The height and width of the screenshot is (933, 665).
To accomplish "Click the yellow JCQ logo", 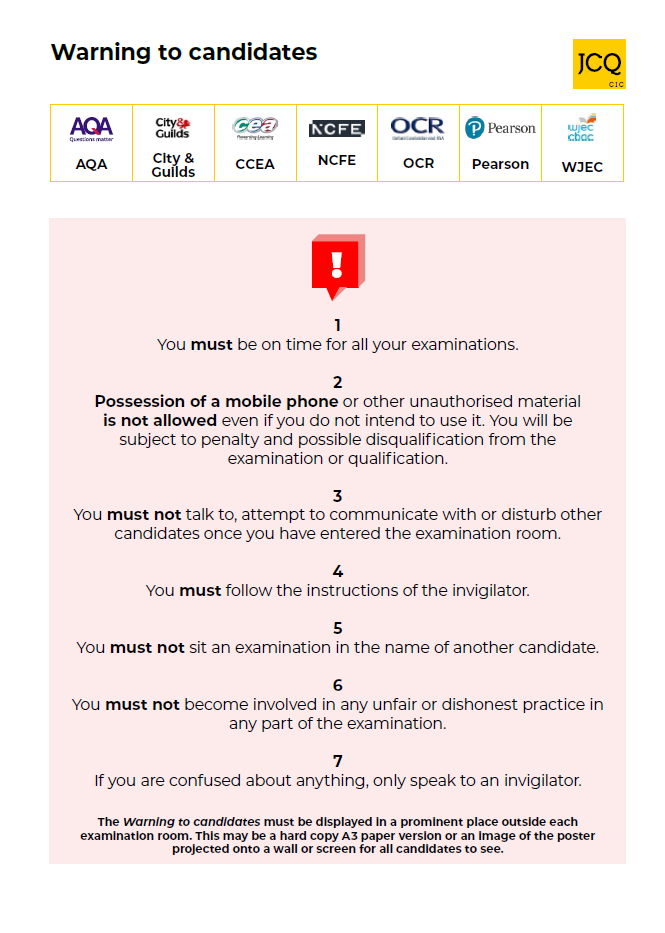I will click(599, 65).
